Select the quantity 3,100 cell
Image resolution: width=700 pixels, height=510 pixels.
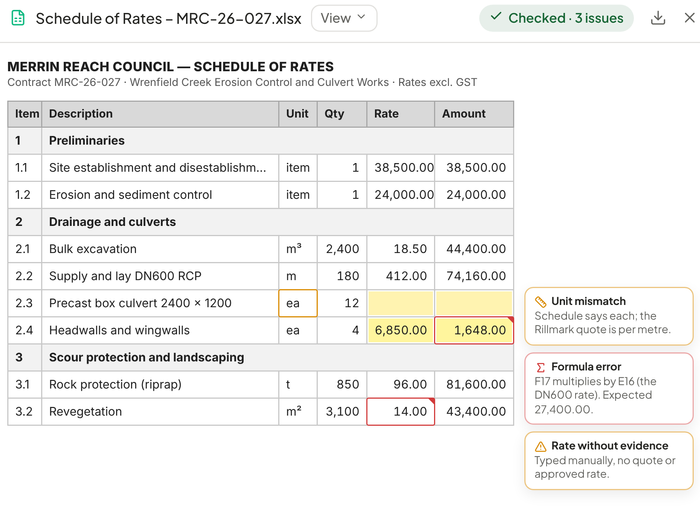pos(342,412)
